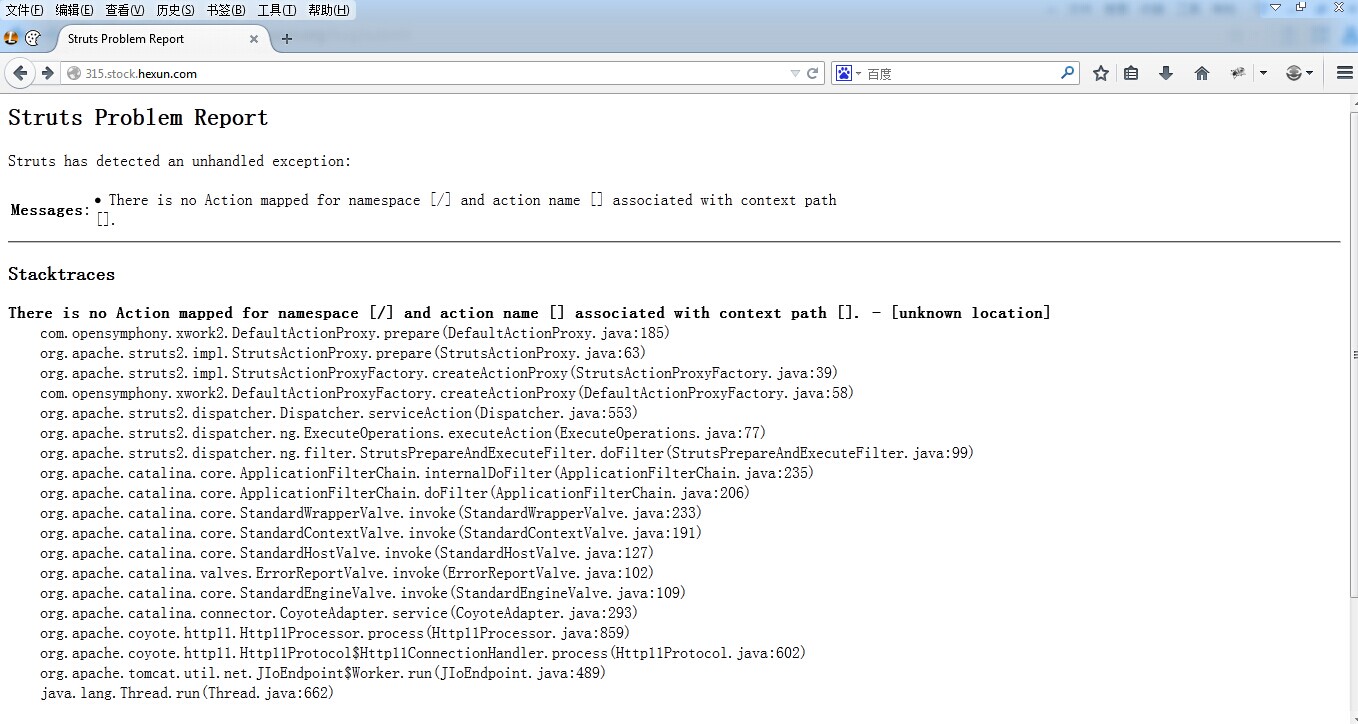Click the Http11ConnectionHandler.process stack line
This screenshot has width=1358, height=724.
point(423,653)
